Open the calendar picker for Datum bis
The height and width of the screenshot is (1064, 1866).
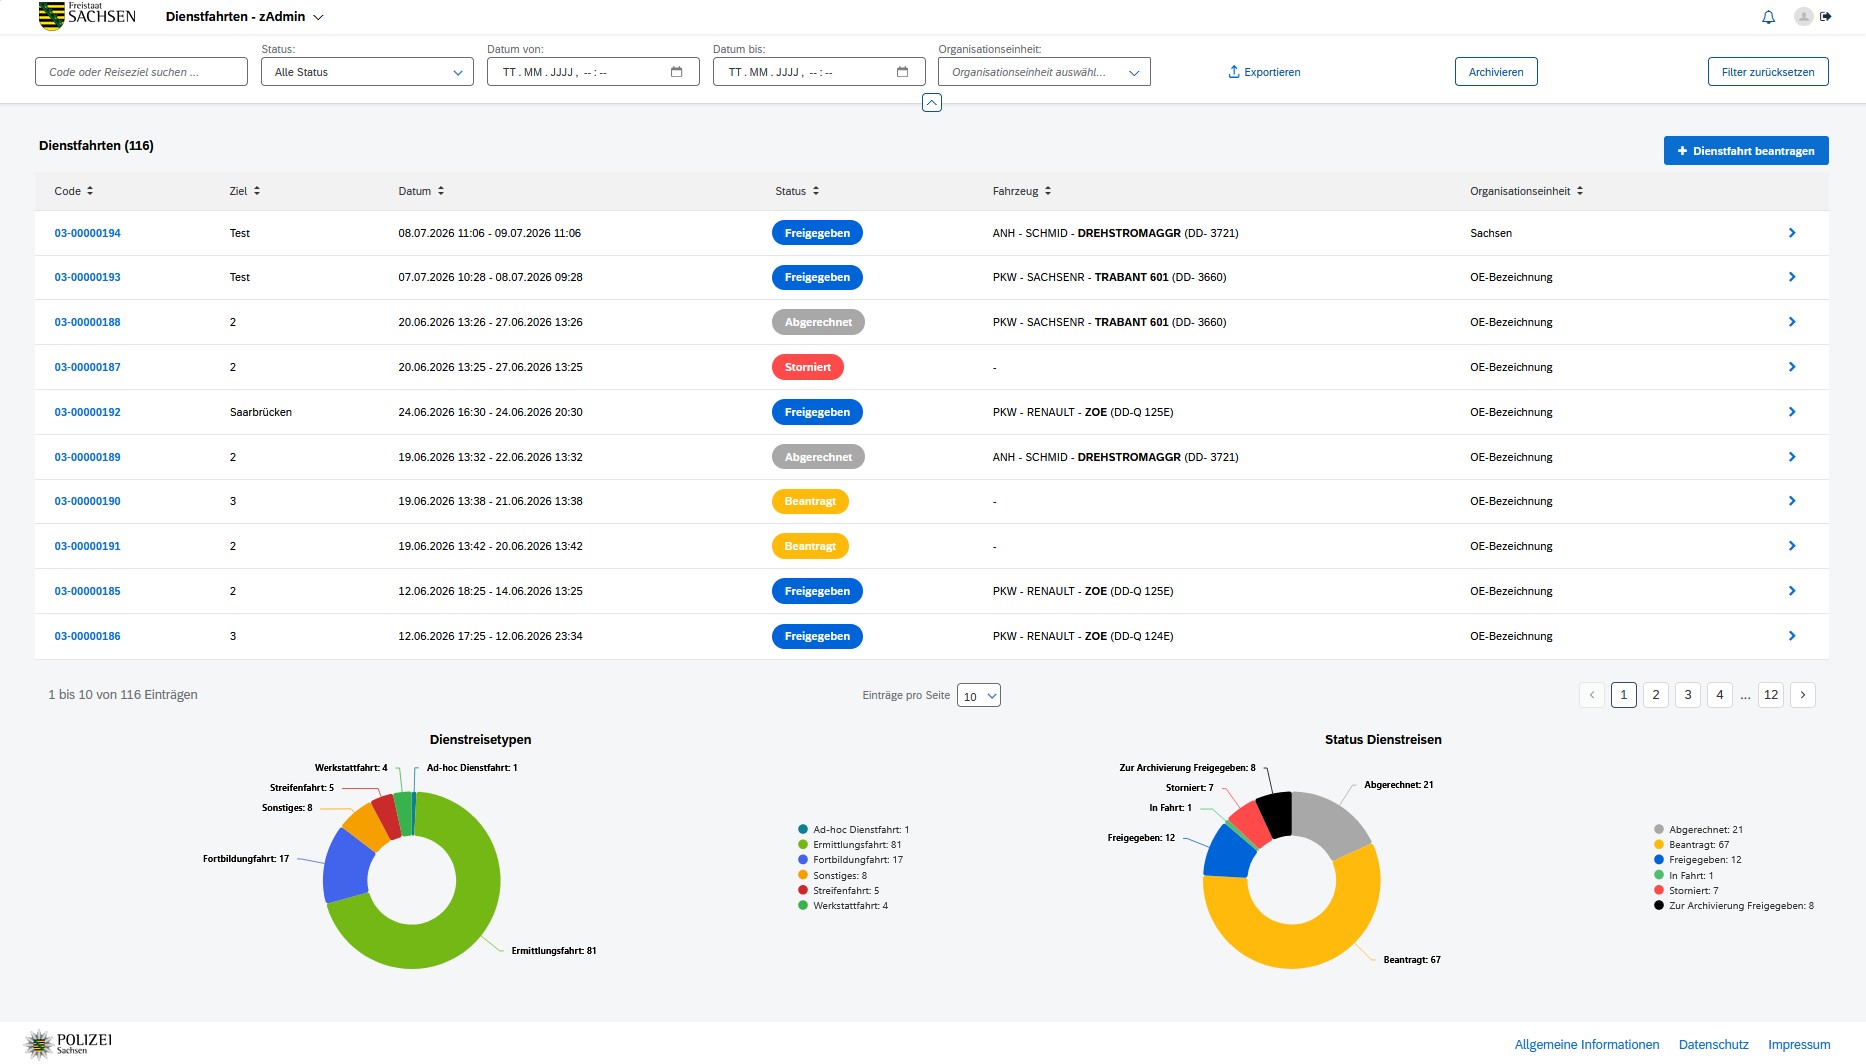pyautogui.click(x=903, y=72)
